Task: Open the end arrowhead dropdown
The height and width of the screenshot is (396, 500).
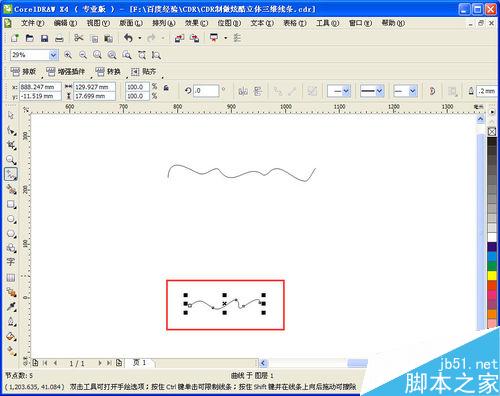Action: [412, 91]
